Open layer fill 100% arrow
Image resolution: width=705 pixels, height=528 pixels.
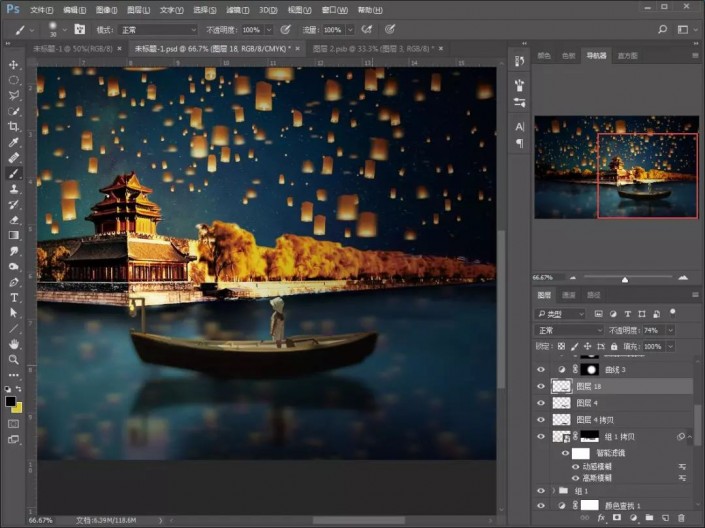click(670, 346)
